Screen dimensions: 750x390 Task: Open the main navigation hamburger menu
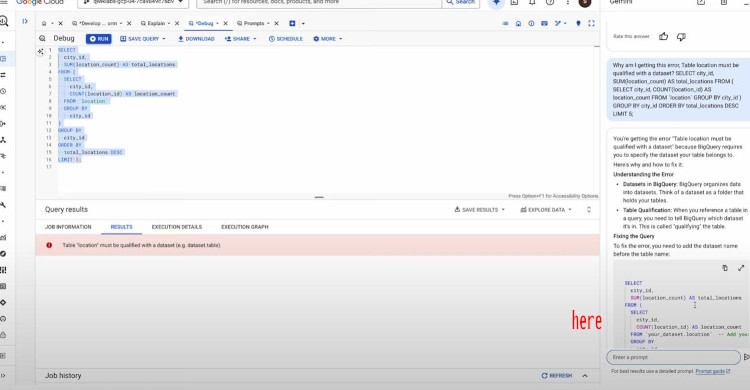coord(4,2)
